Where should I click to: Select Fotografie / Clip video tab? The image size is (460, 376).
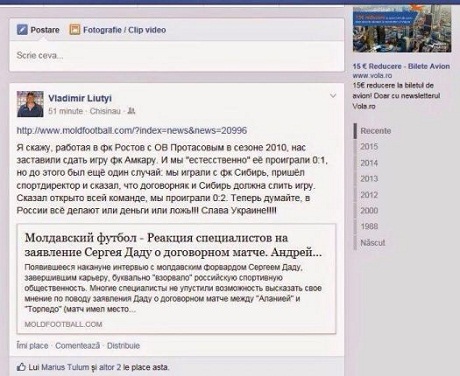pos(118,30)
